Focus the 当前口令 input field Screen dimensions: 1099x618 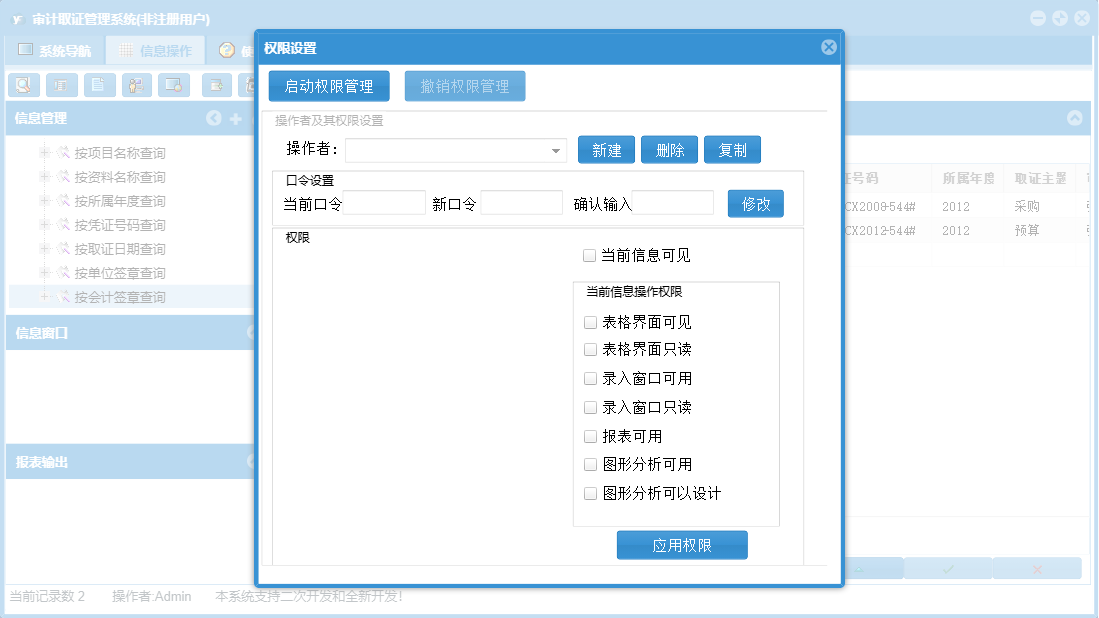(384, 203)
